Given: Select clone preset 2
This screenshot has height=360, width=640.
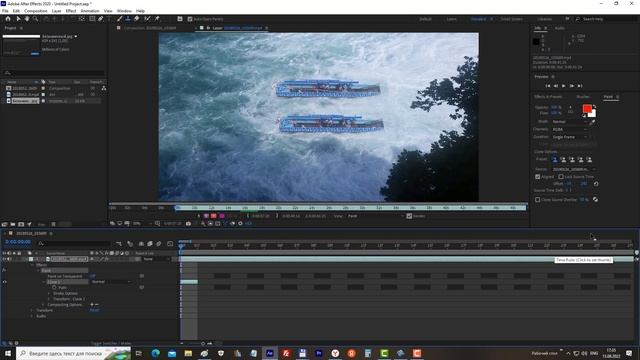Looking at the screenshot, I should (563, 160).
